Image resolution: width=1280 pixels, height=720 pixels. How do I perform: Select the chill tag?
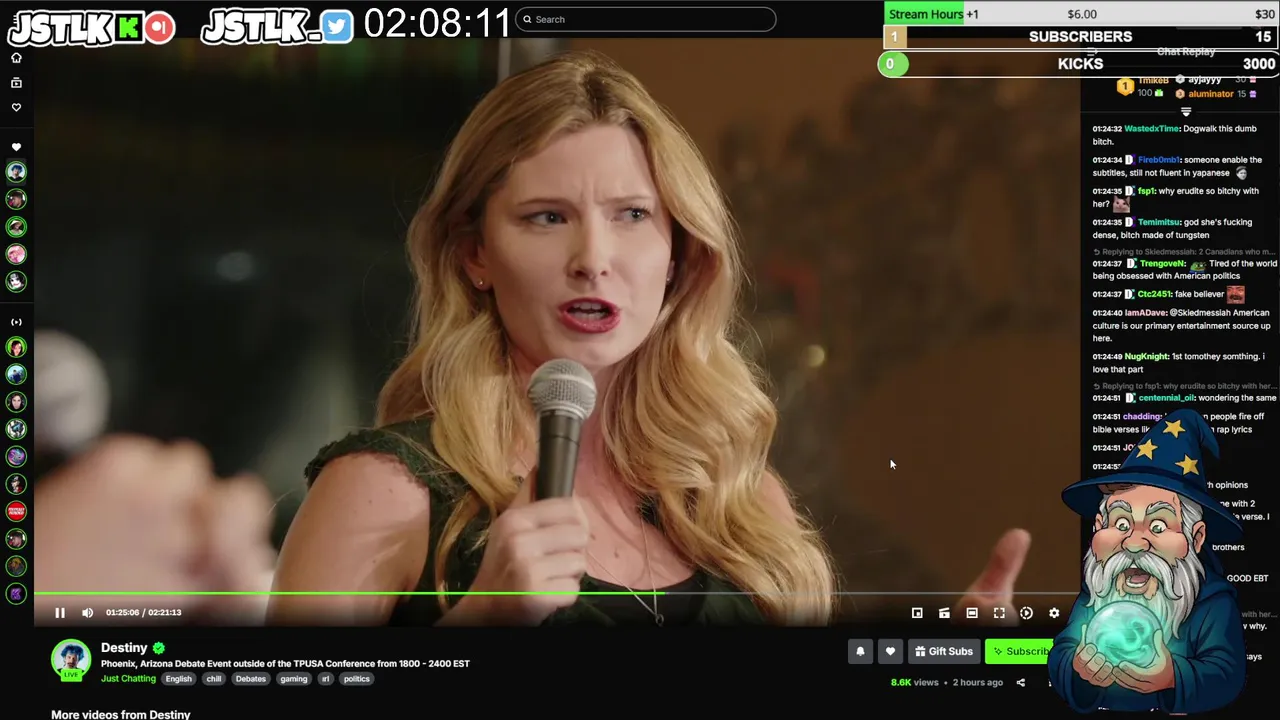tap(214, 679)
